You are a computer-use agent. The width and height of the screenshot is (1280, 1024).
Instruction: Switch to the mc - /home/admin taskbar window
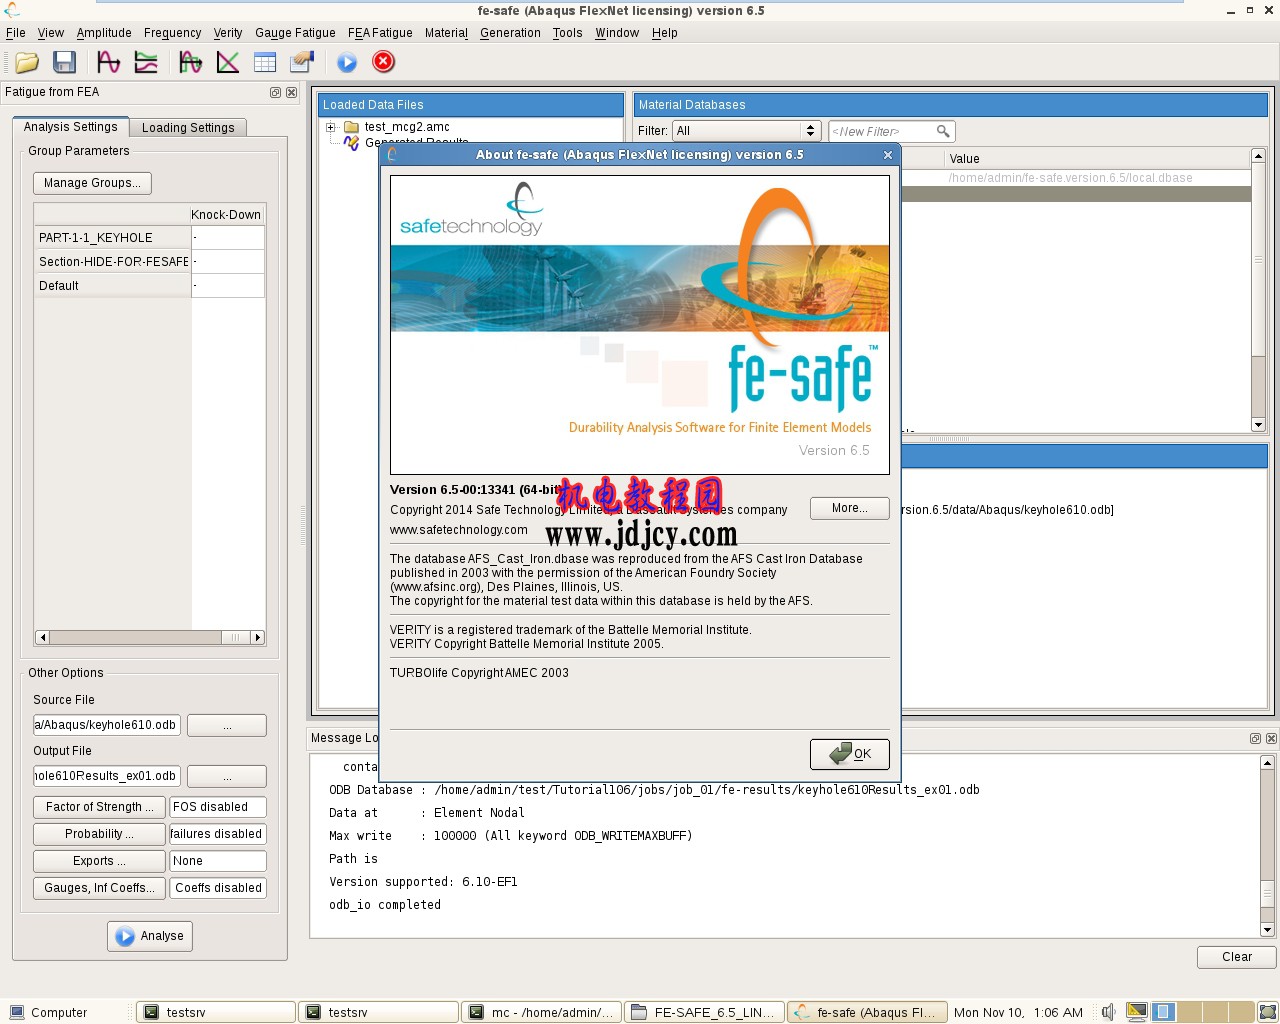pos(541,1012)
